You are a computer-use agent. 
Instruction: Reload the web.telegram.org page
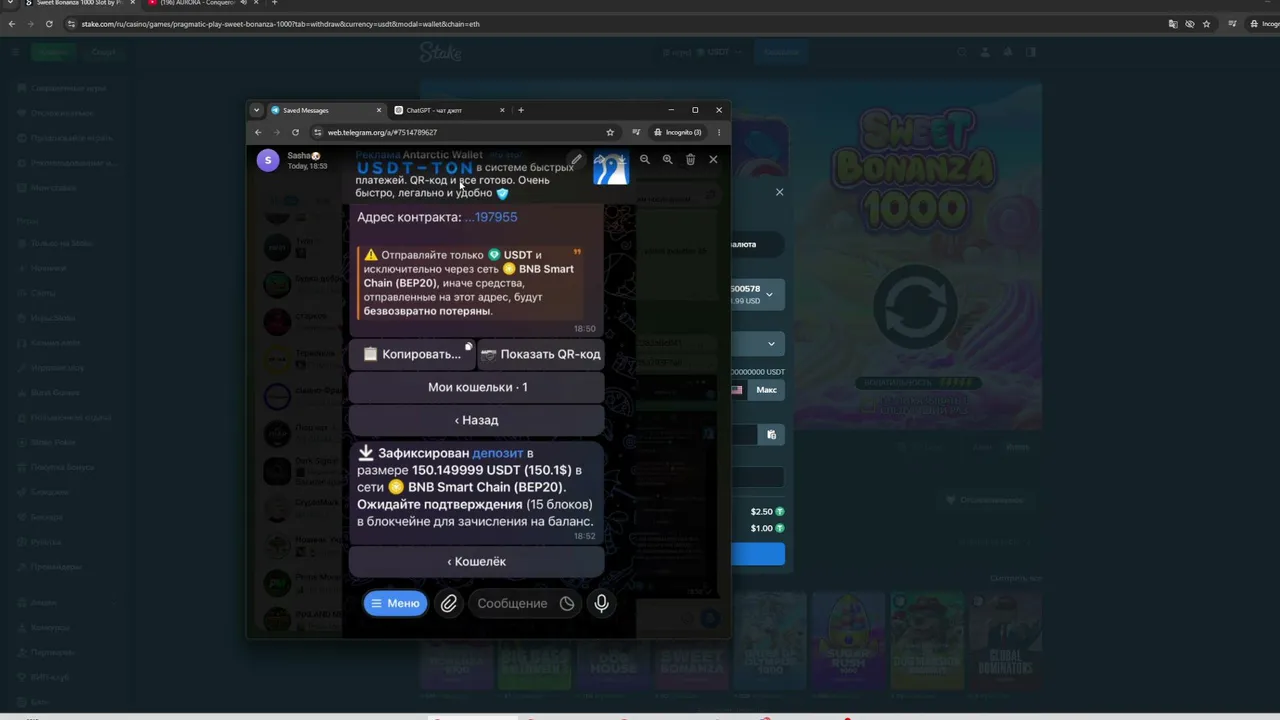pos(295,132)
